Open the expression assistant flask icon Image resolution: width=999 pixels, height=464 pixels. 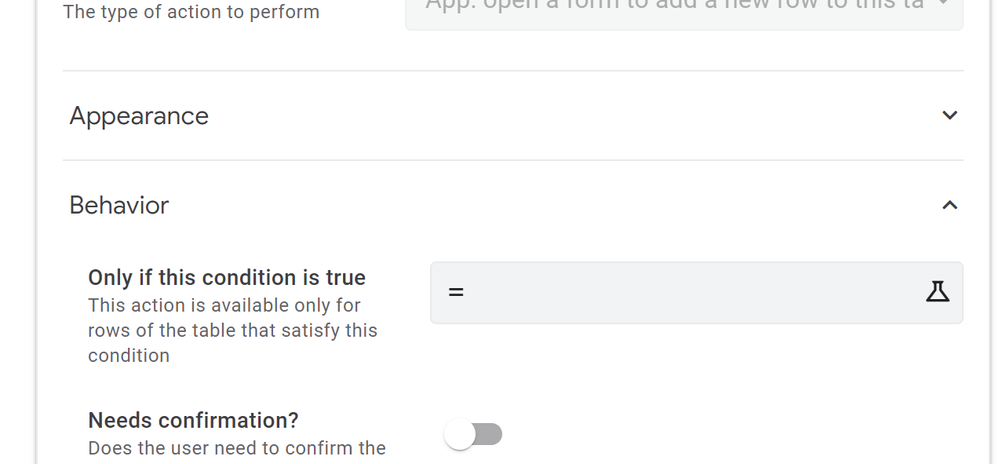tap(937, 292)
